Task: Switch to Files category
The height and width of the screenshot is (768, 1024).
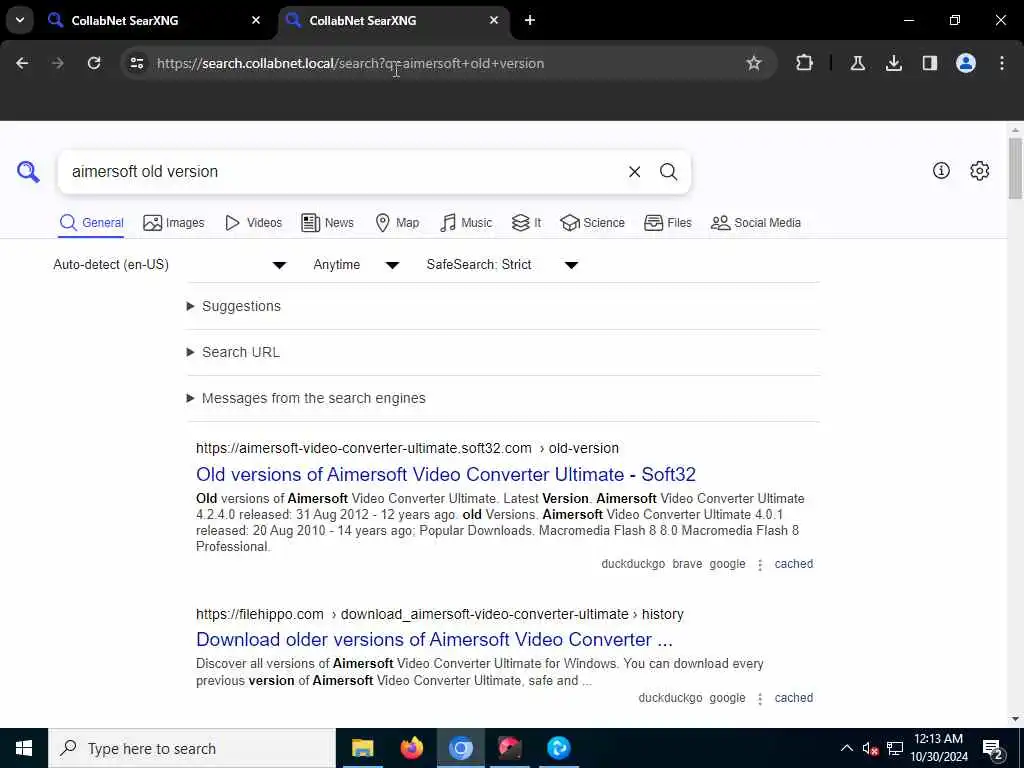Action: pyautogui.click(x=667, y=223)
